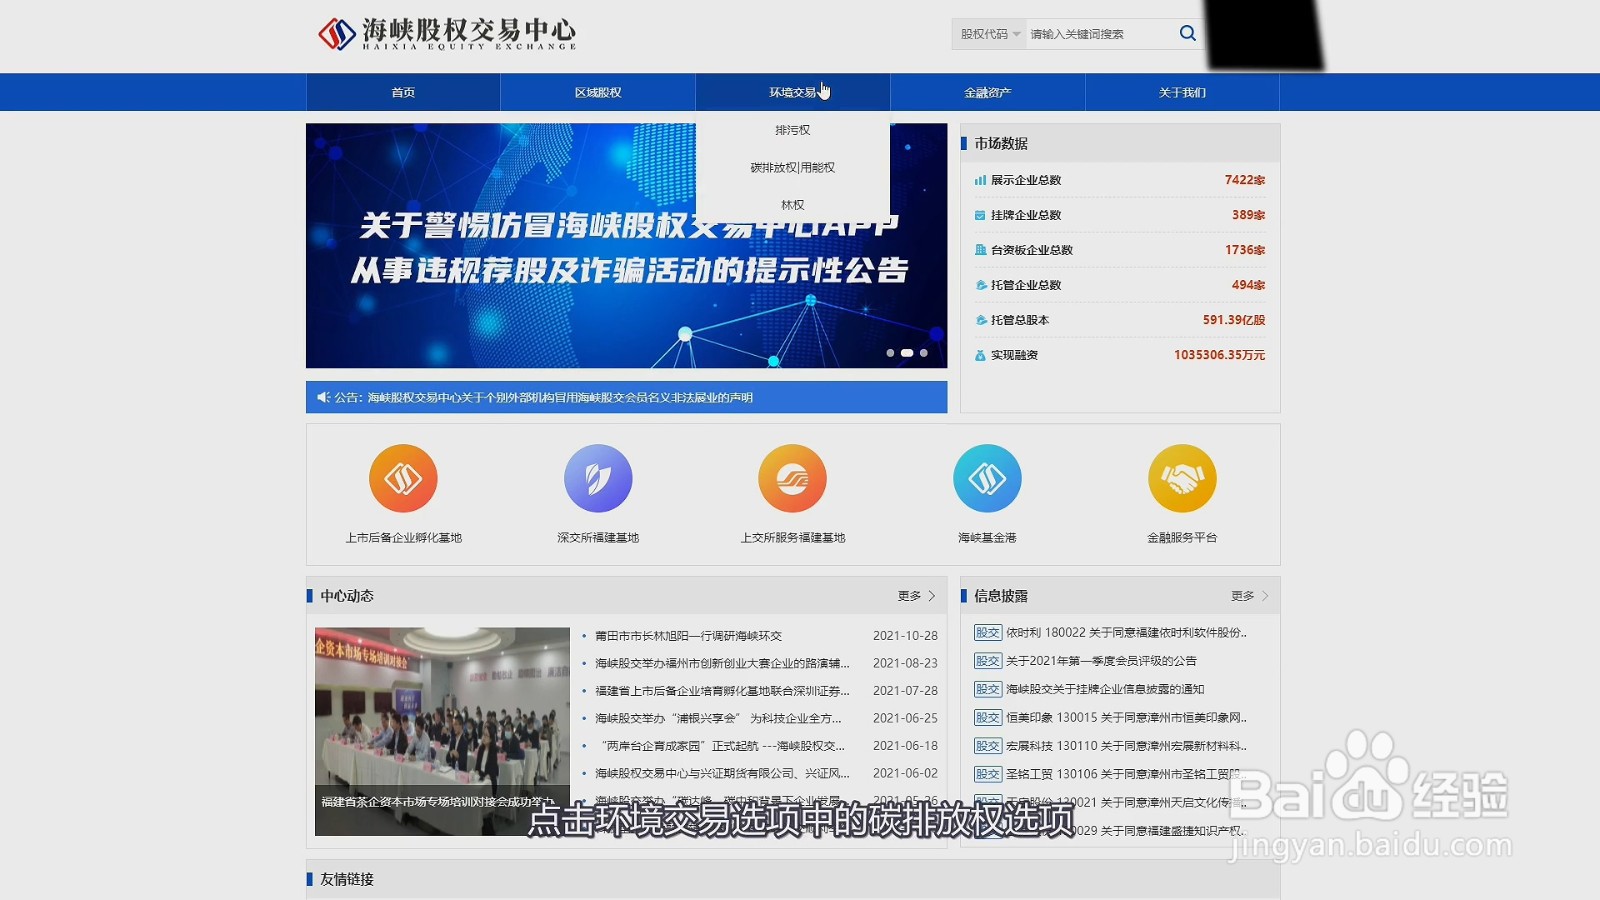Click the 台资板企业总数 building icon
The height and width of the screenshot is (900, 1600).
pos(981,250)
